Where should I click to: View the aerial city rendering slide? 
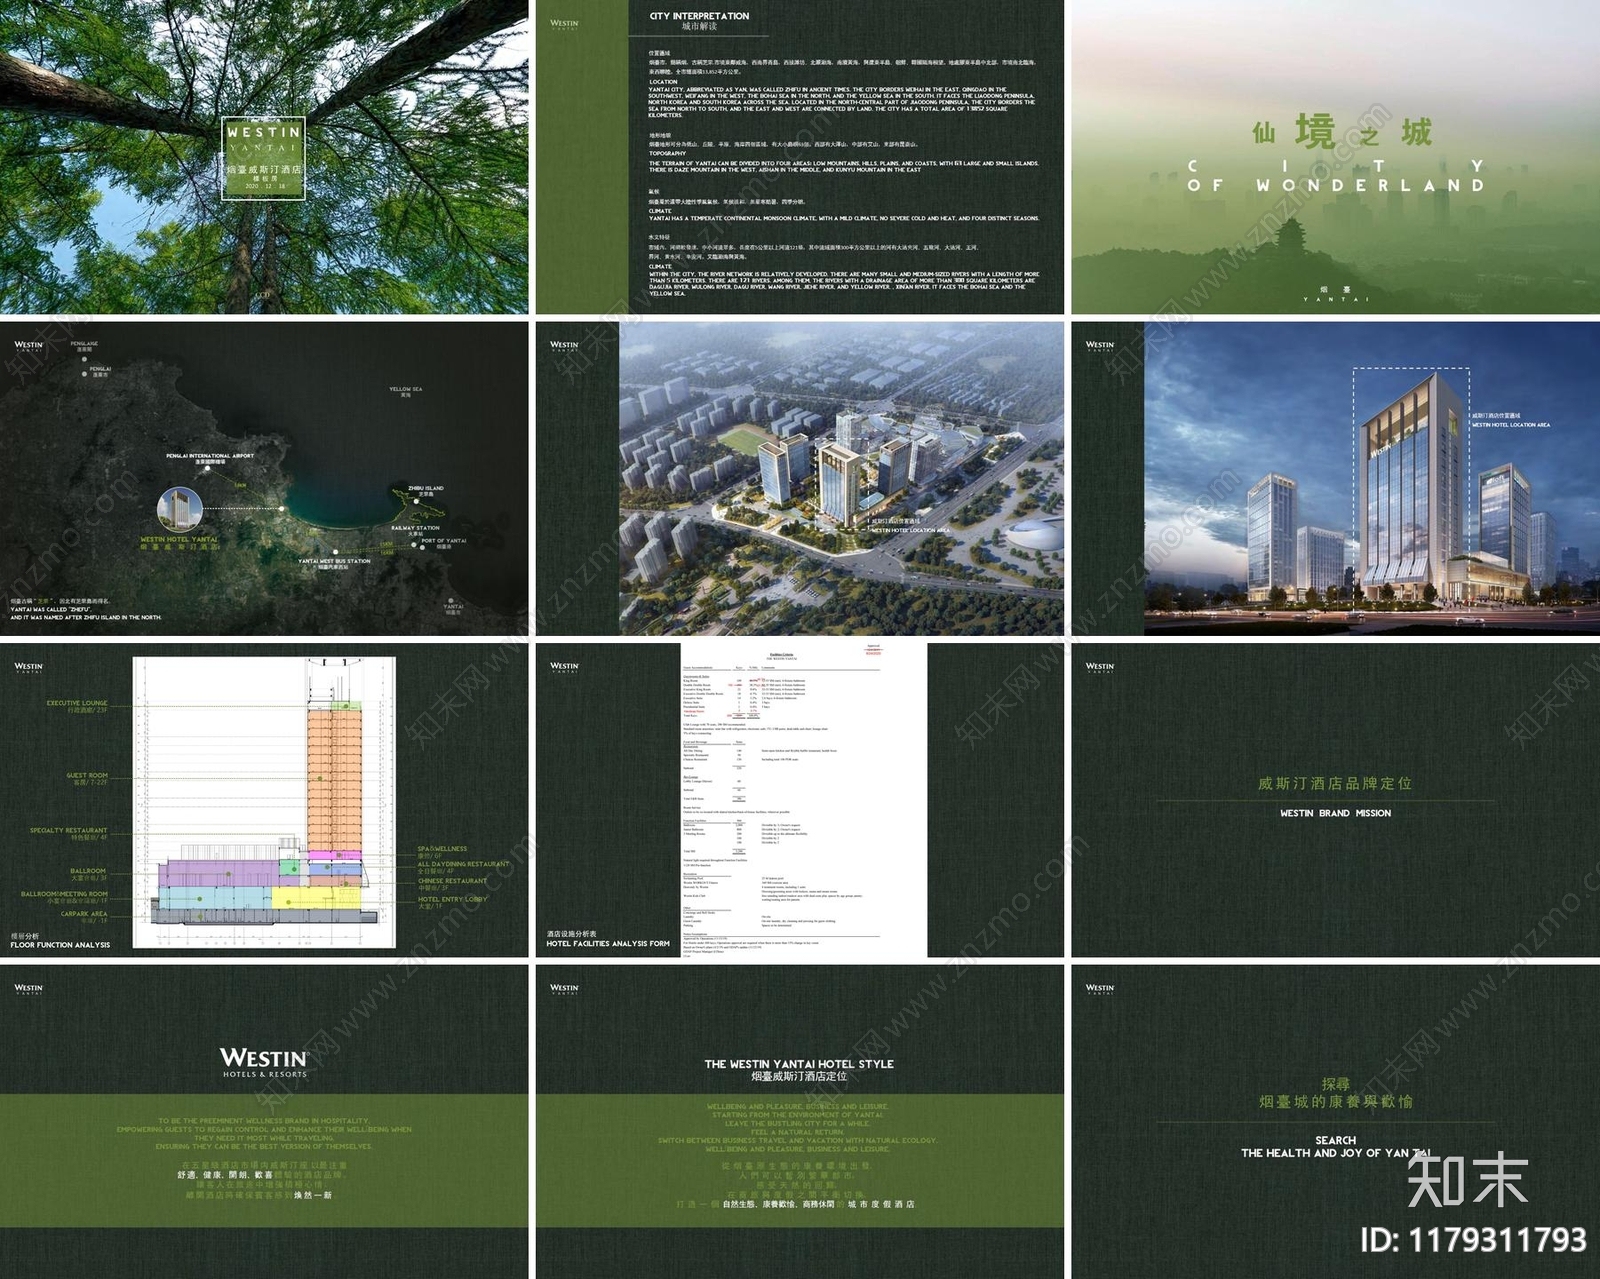click(800, 478)
